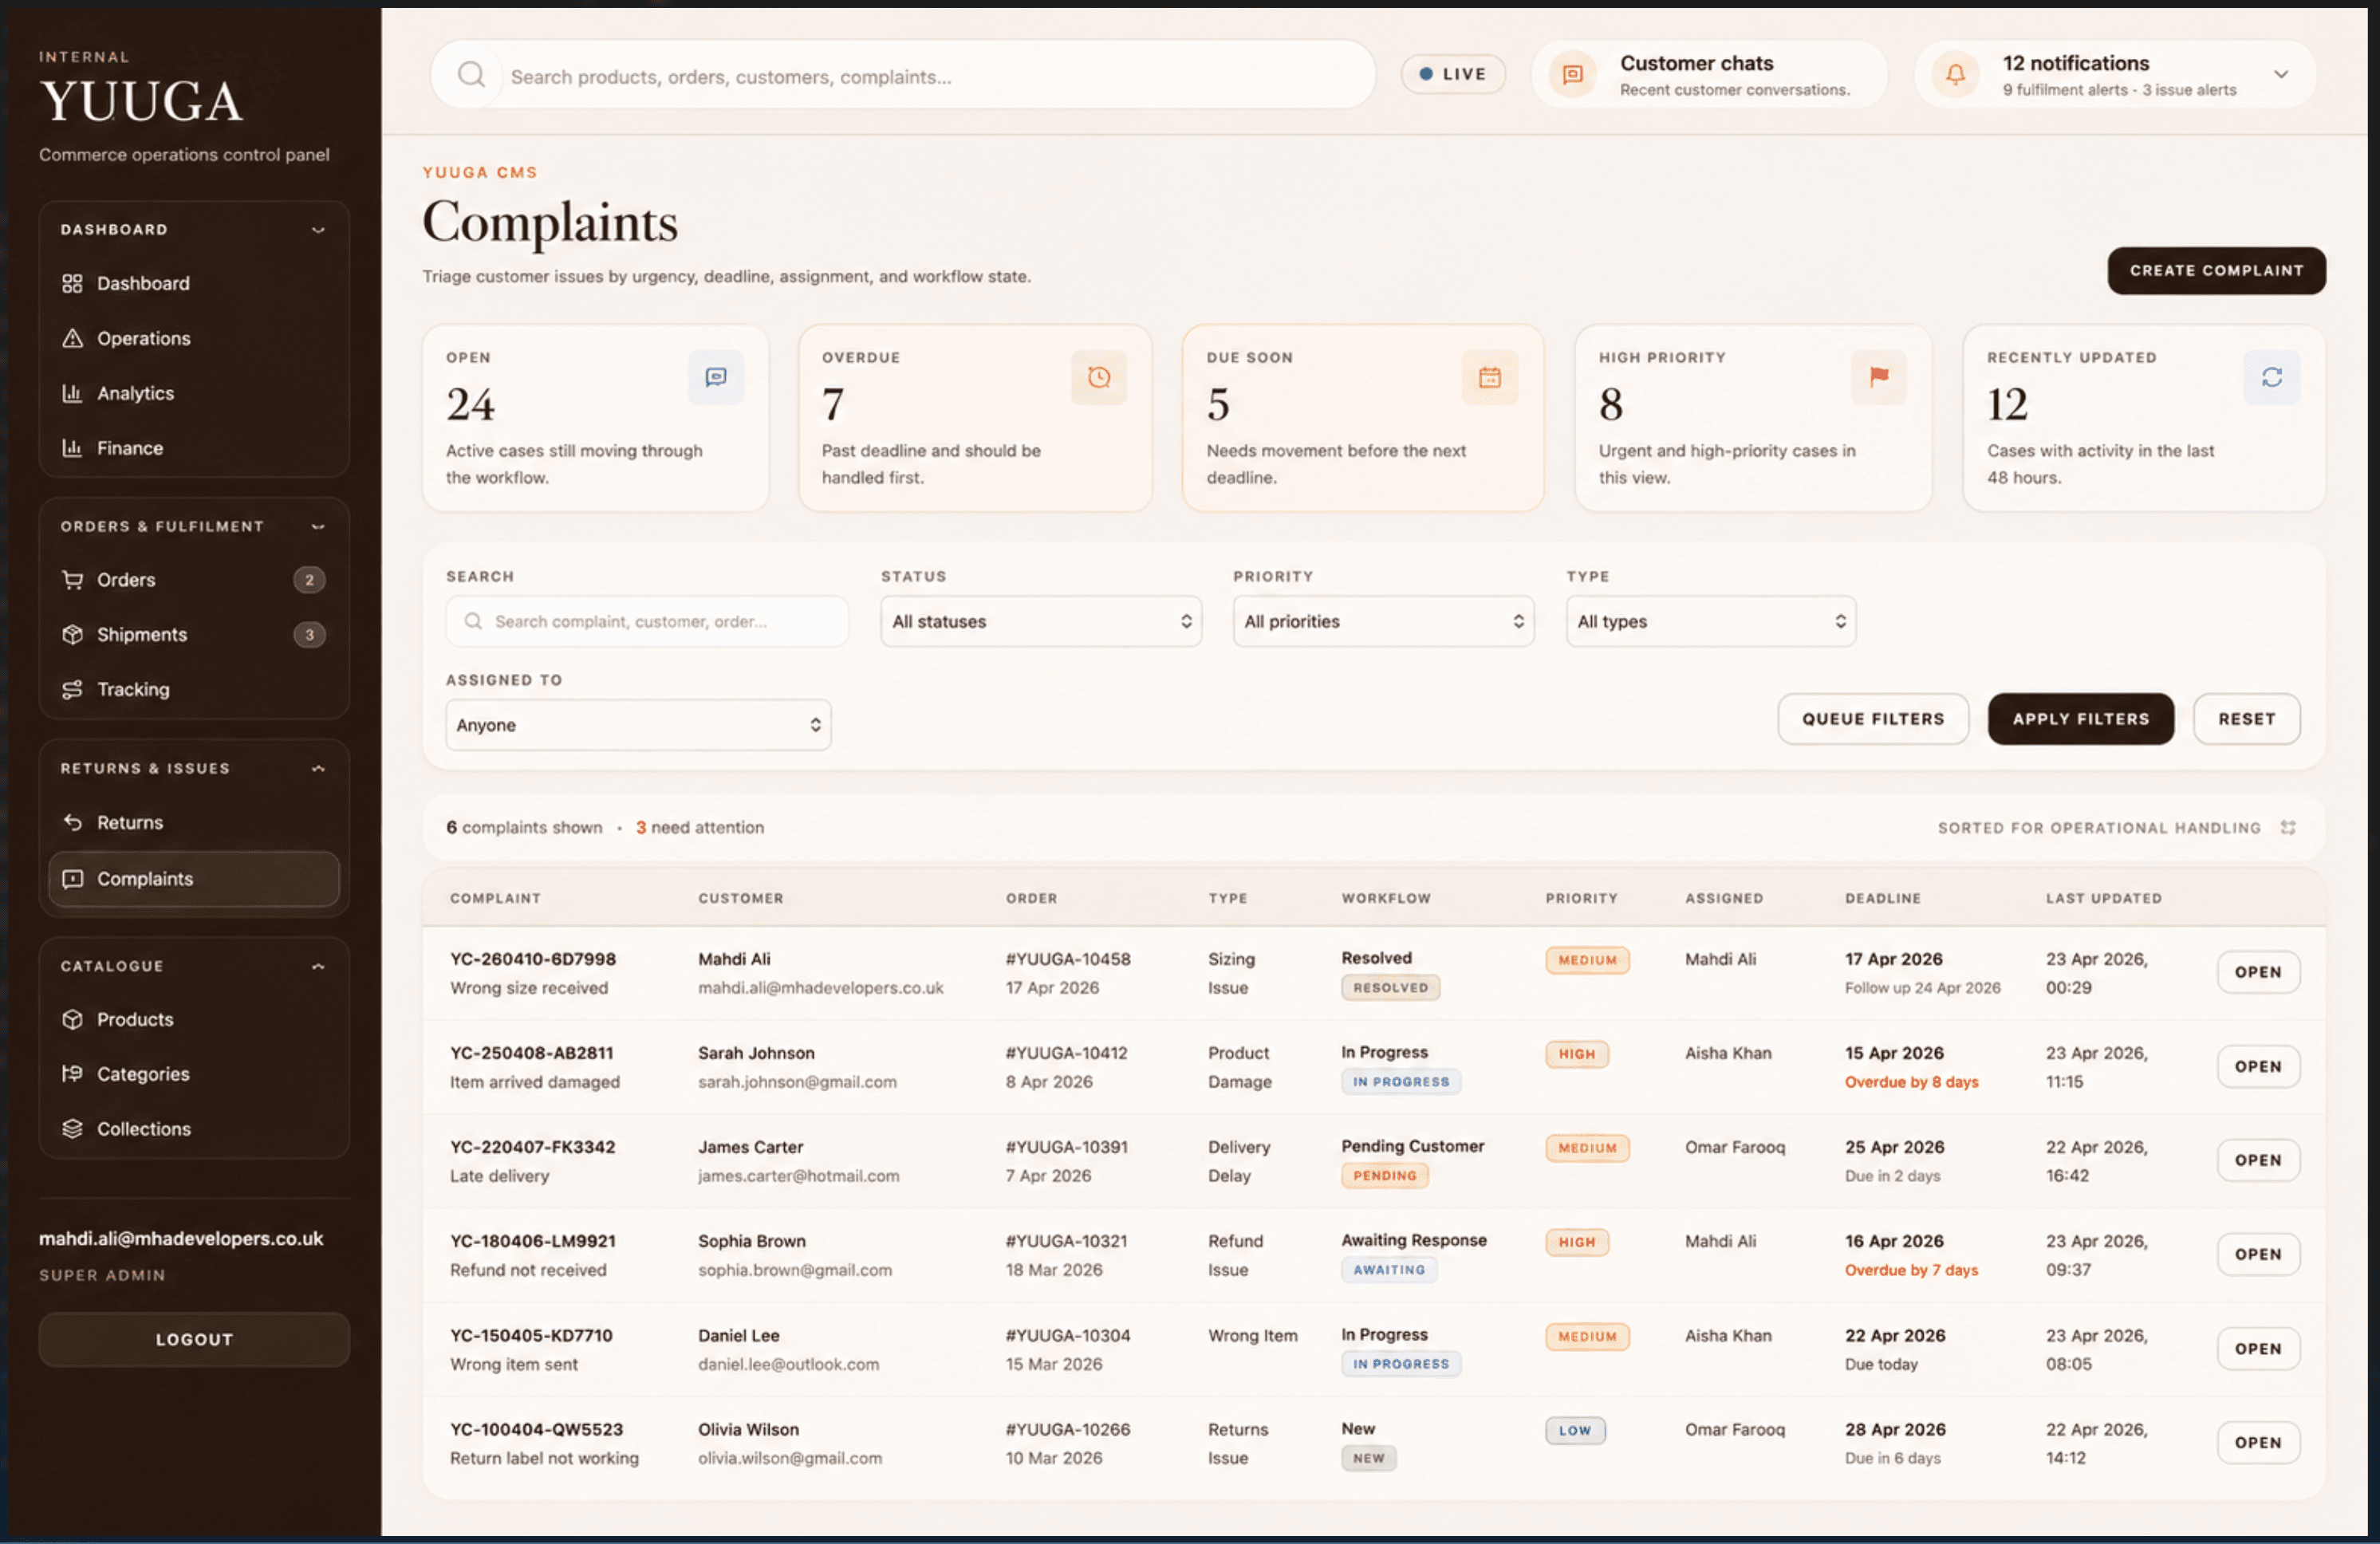
Task: Click the Complaints message icon in sidebar
Action: (72, 879)
